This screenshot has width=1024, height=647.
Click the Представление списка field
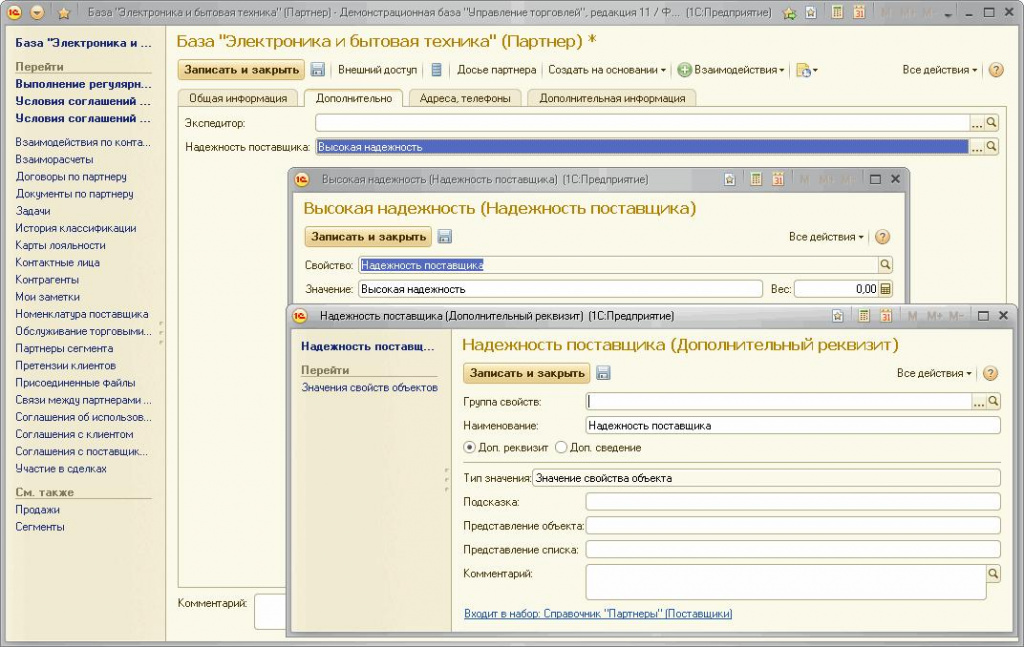[793, 550]
